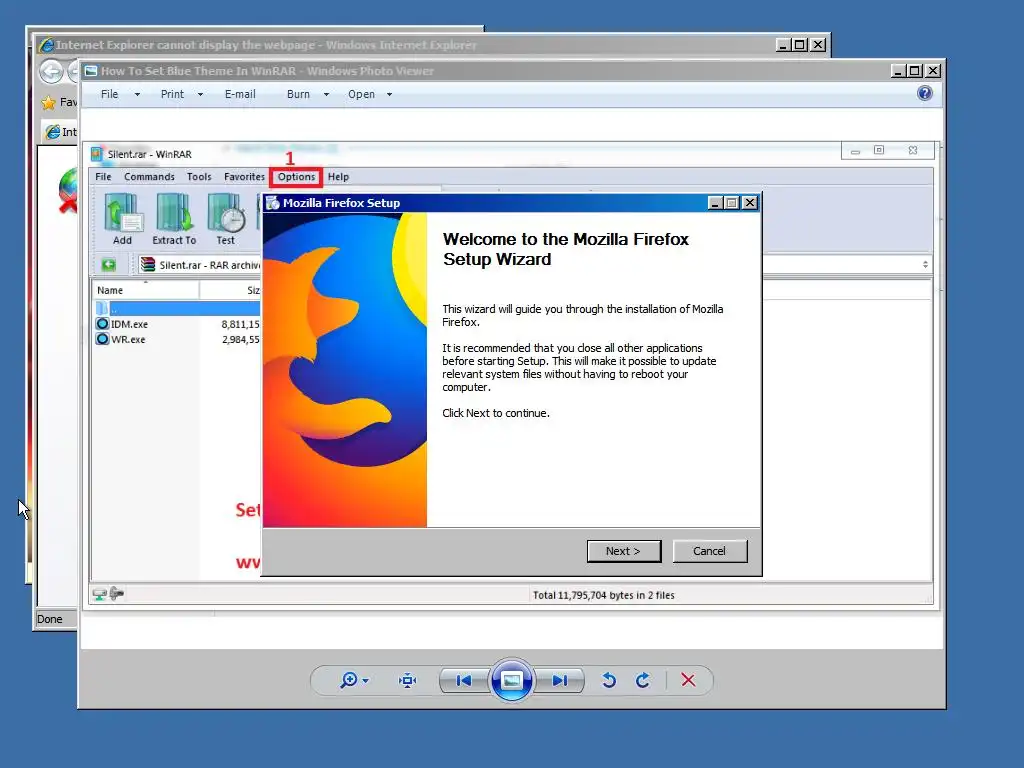This screenshot has width=1024, height=768.
Task: Expand the WinRAR address bar dropdown
Action: [925, 264]
